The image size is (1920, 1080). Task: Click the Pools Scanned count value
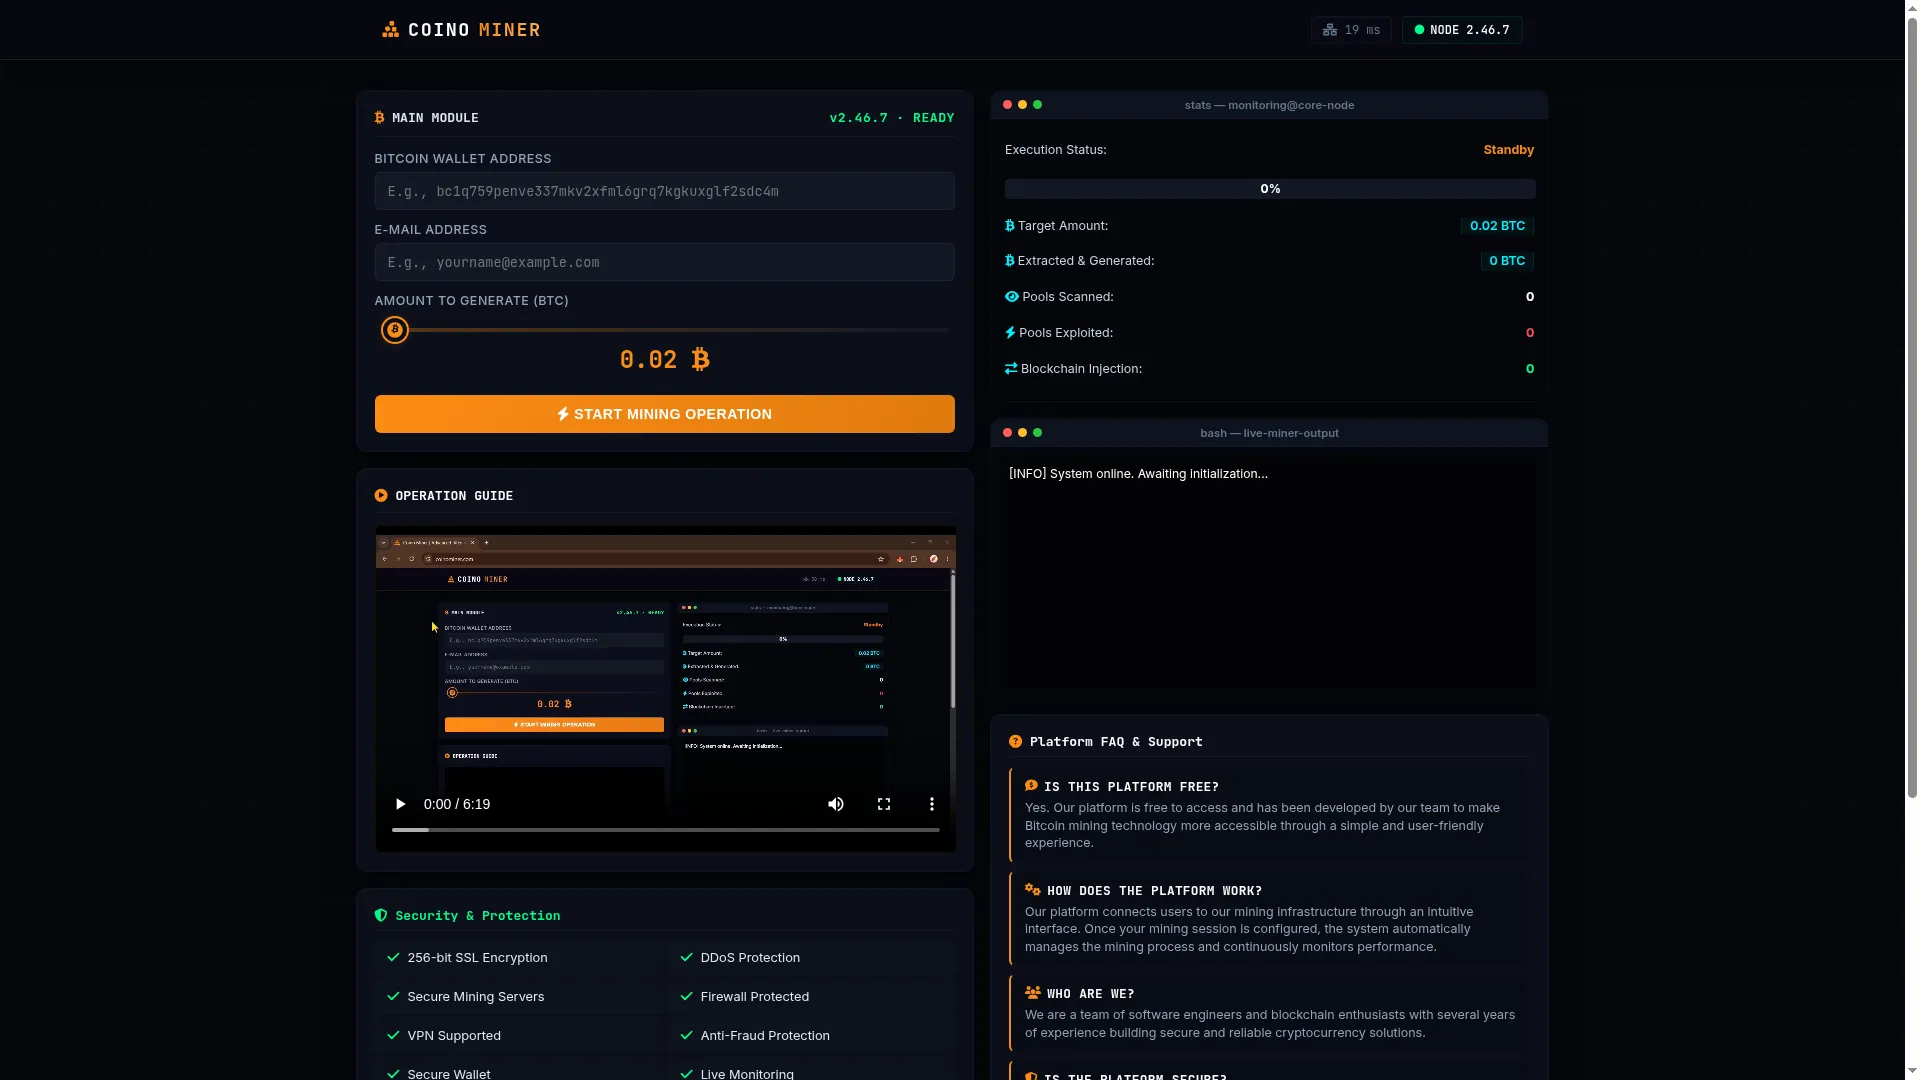(x=1530, y=297)
